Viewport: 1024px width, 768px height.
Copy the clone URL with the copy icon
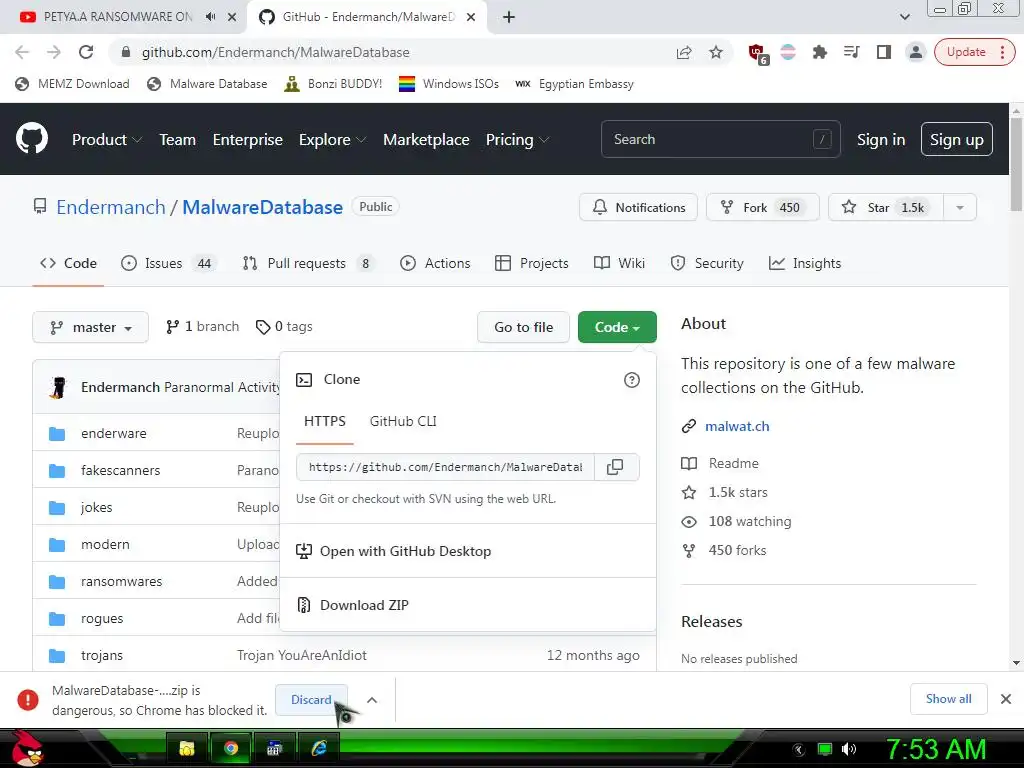coord(615,467)
